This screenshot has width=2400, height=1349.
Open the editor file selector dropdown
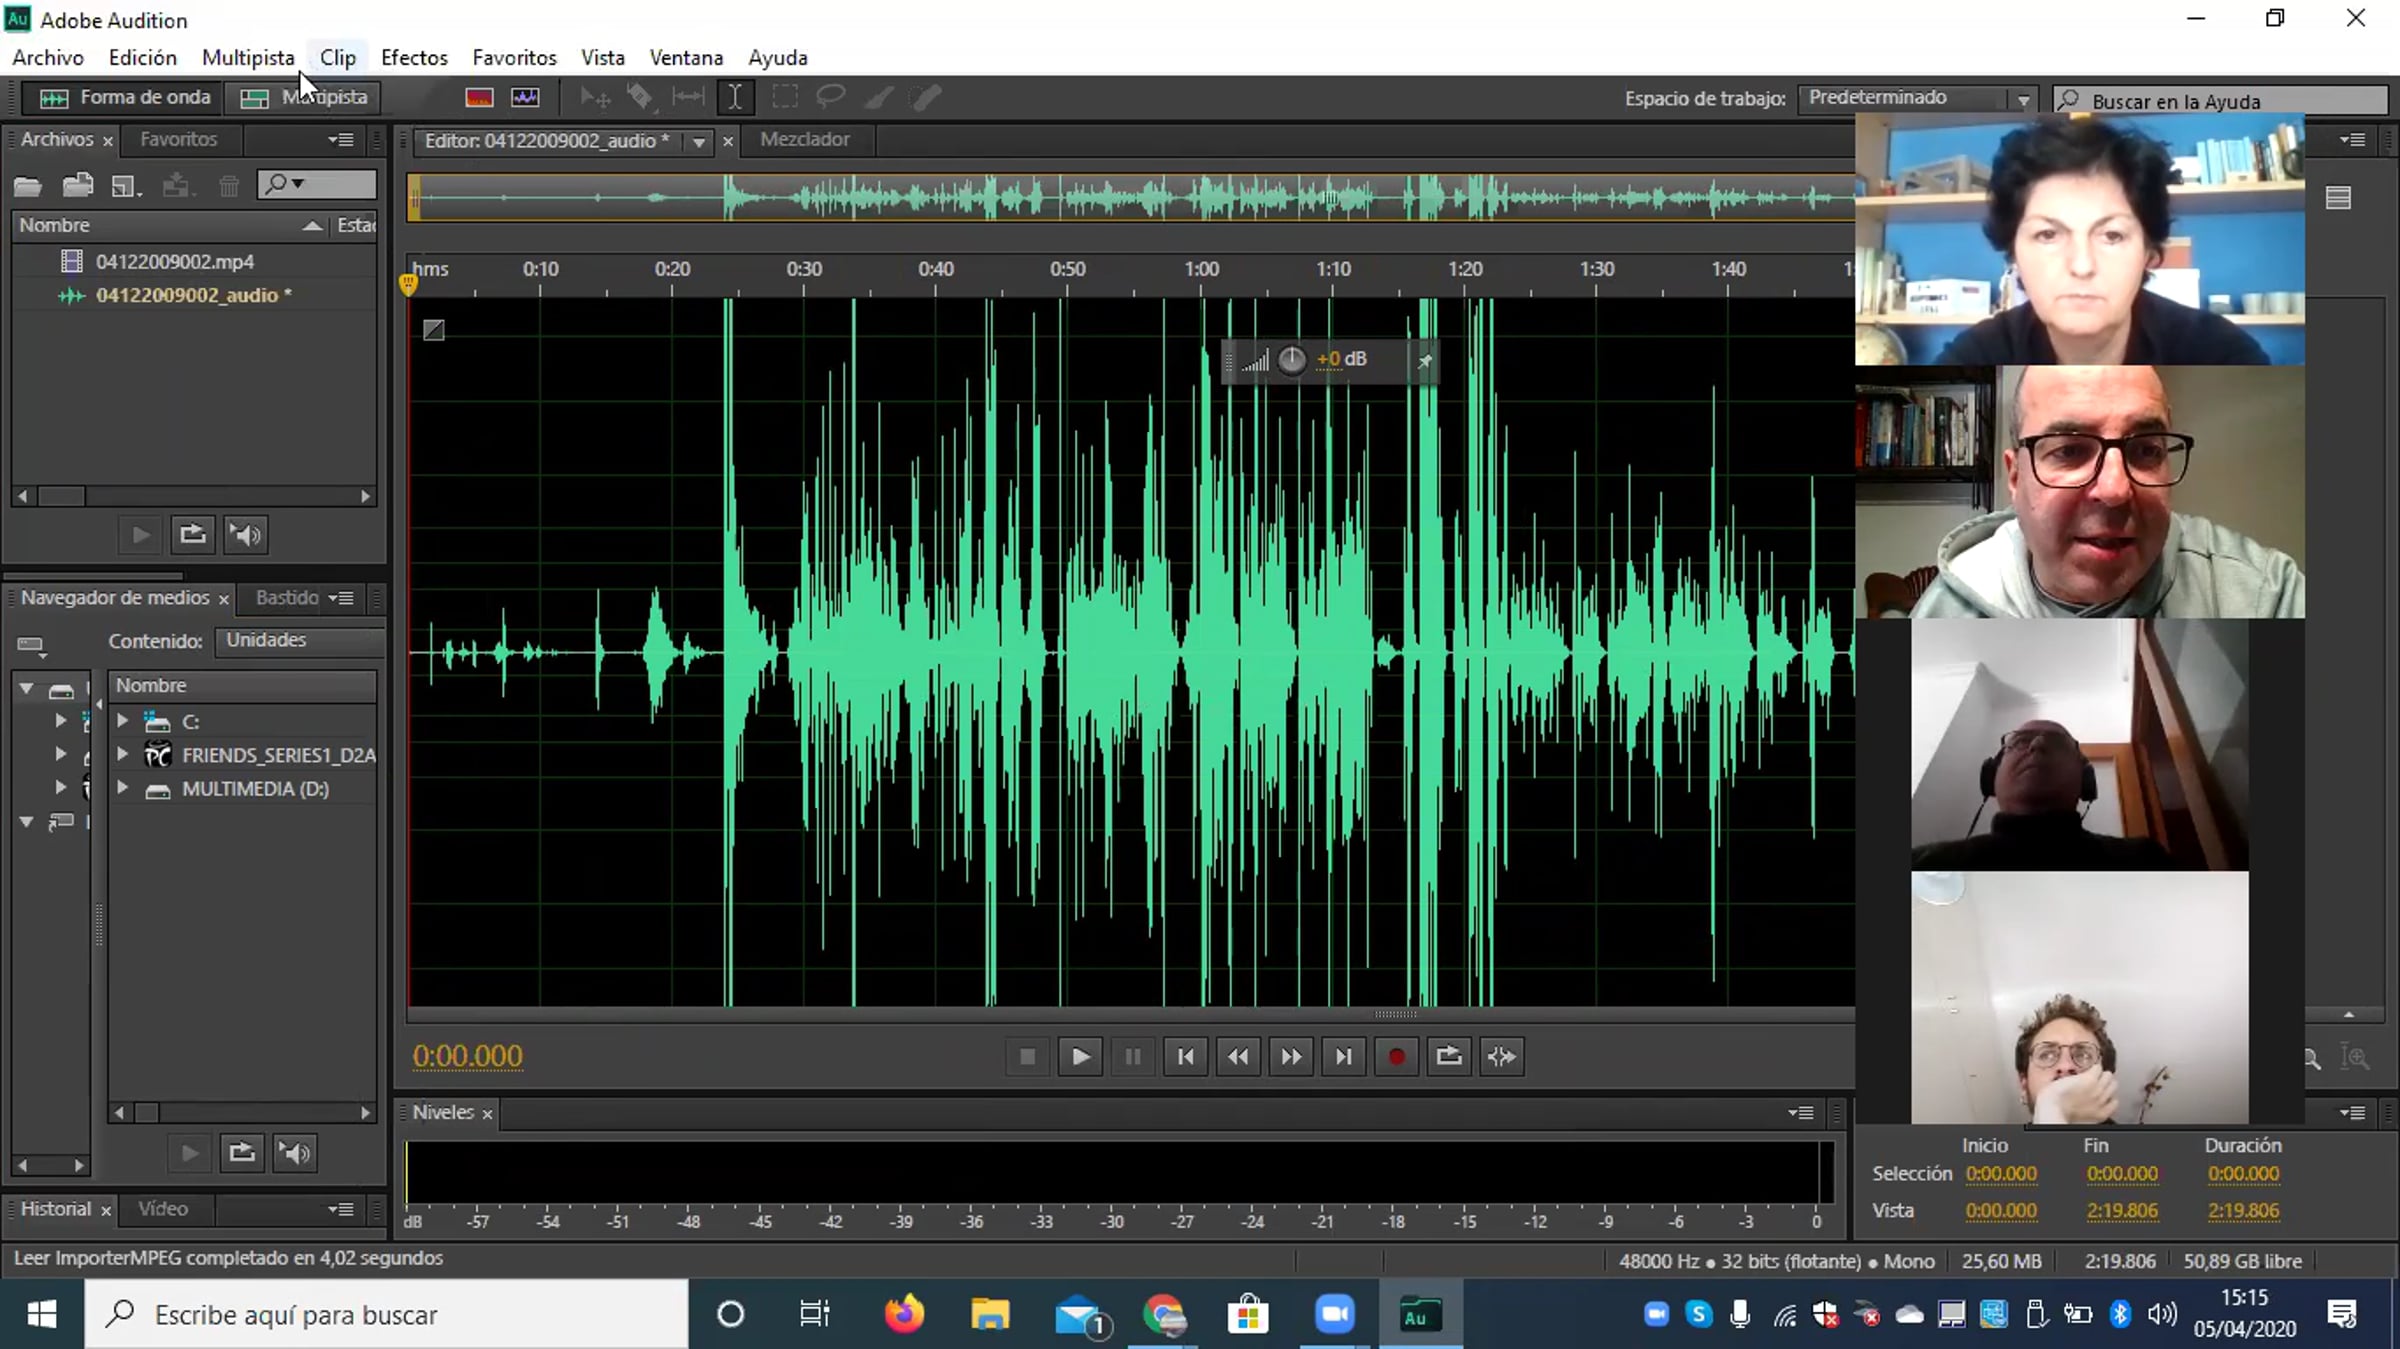[698, 142]
